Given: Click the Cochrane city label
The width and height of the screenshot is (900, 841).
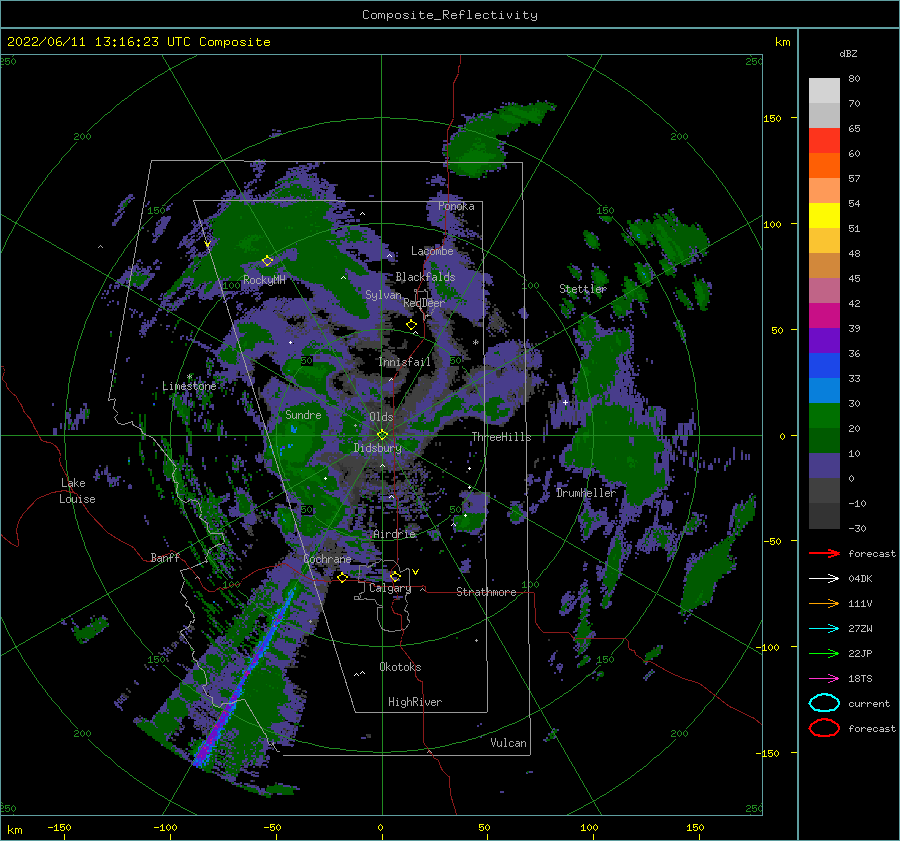Looking at the screenshot, I should 327,559.
